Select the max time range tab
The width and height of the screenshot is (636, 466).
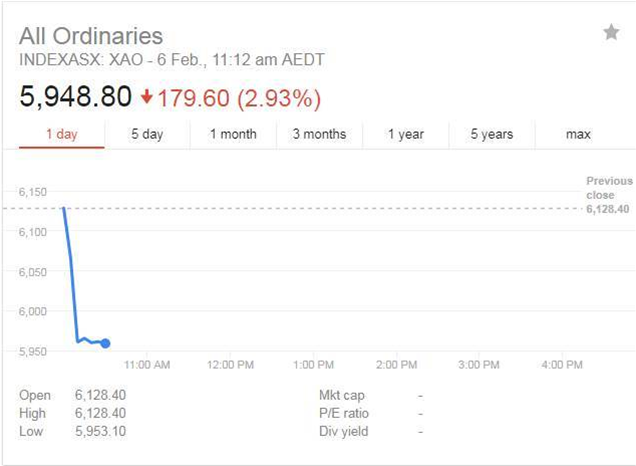click(578, 134)
